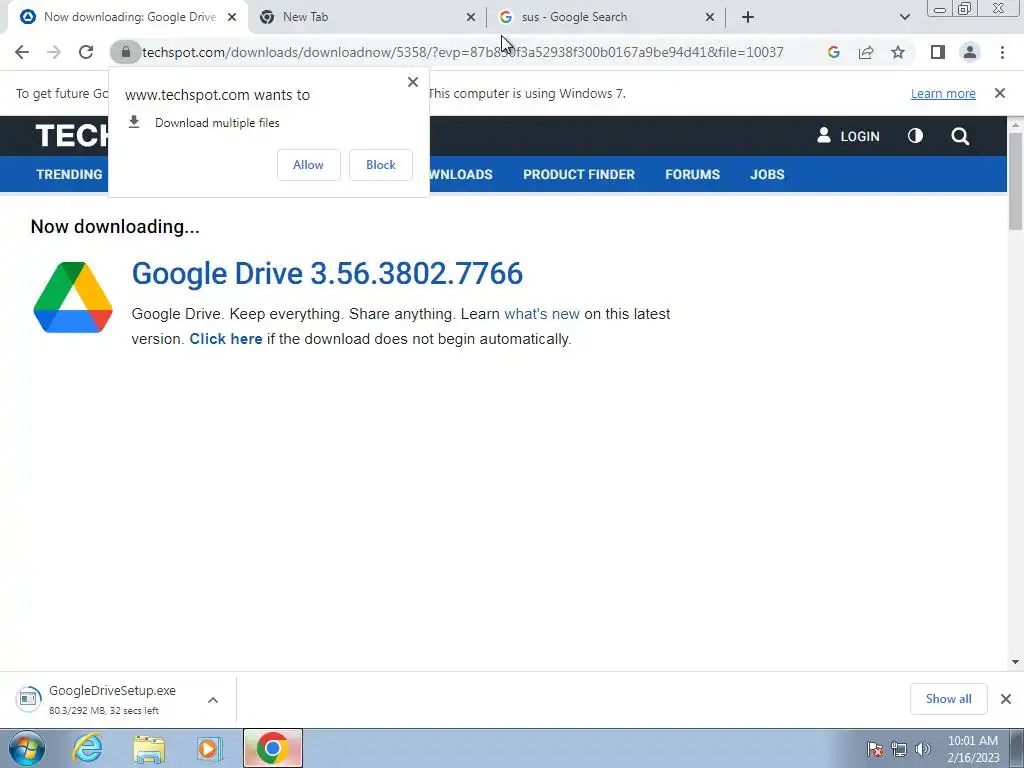Open FORUMS nav item
Image resolution: width=1024 pixels, height=768 pixels.
(692, 174)
